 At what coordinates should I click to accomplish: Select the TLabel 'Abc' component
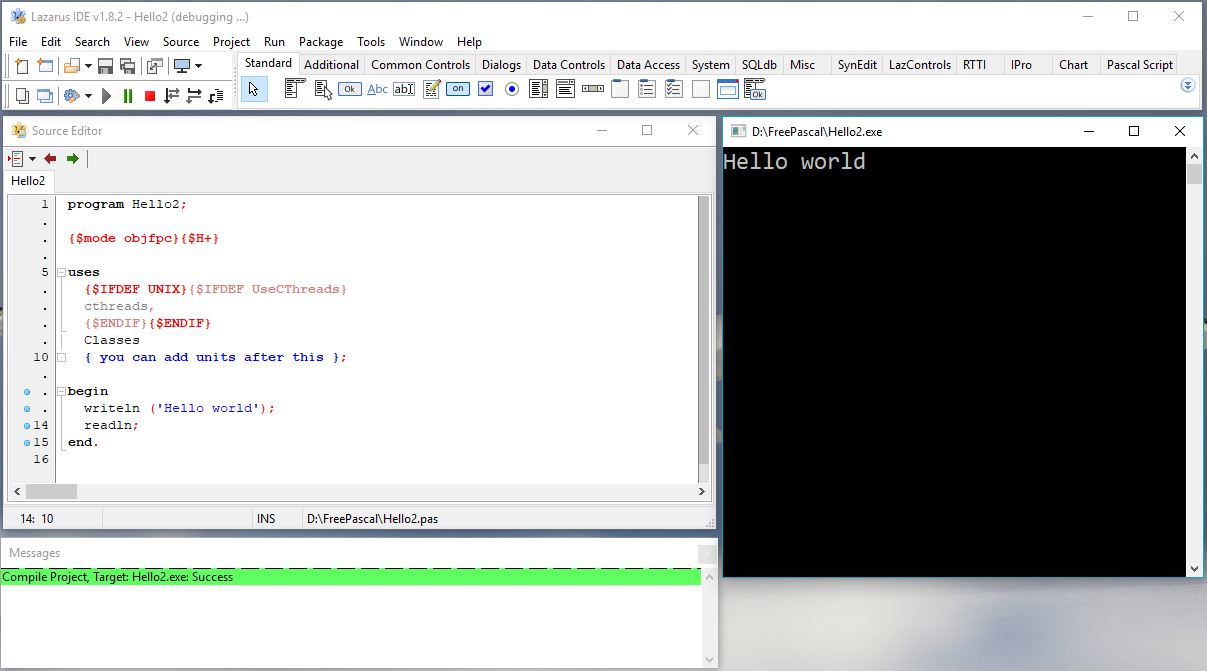(377, 89)
